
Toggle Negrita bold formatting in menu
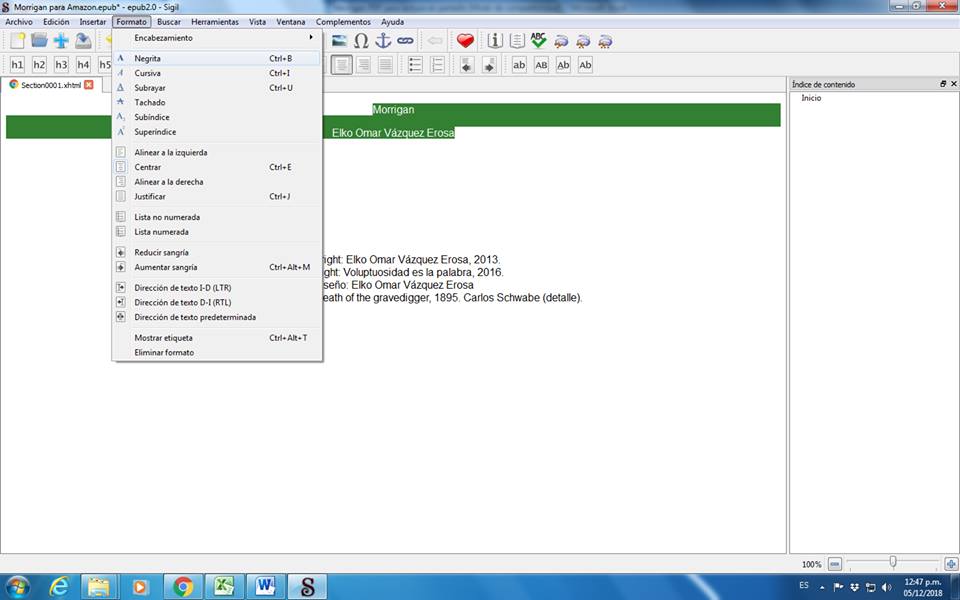click(x=148, y=58)
